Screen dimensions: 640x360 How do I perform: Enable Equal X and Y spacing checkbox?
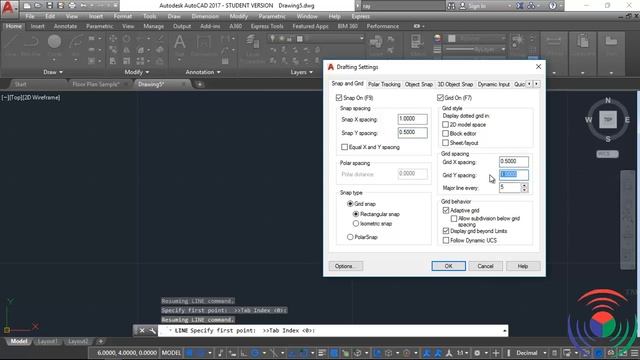tap(344, 147)
